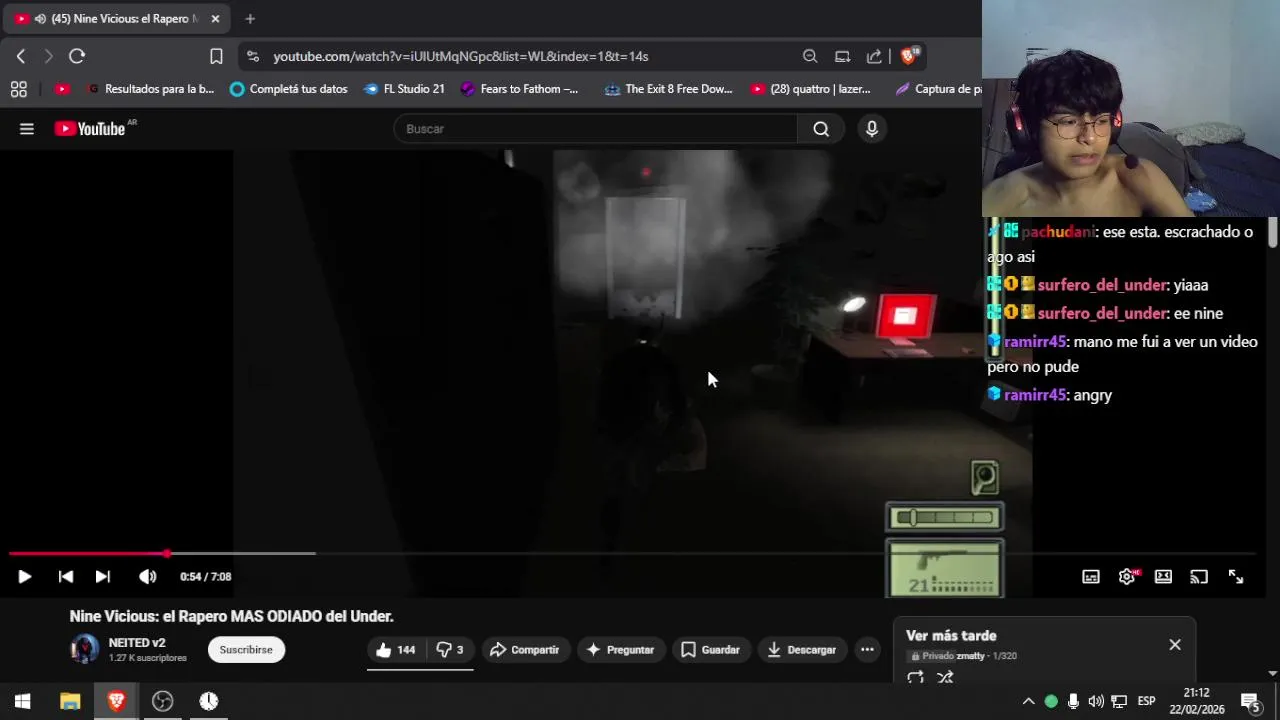The width and height of the screenshot is (1280, 720).
Task: Subscribe to NEITED v2 channel
Action: coord(246,650)
